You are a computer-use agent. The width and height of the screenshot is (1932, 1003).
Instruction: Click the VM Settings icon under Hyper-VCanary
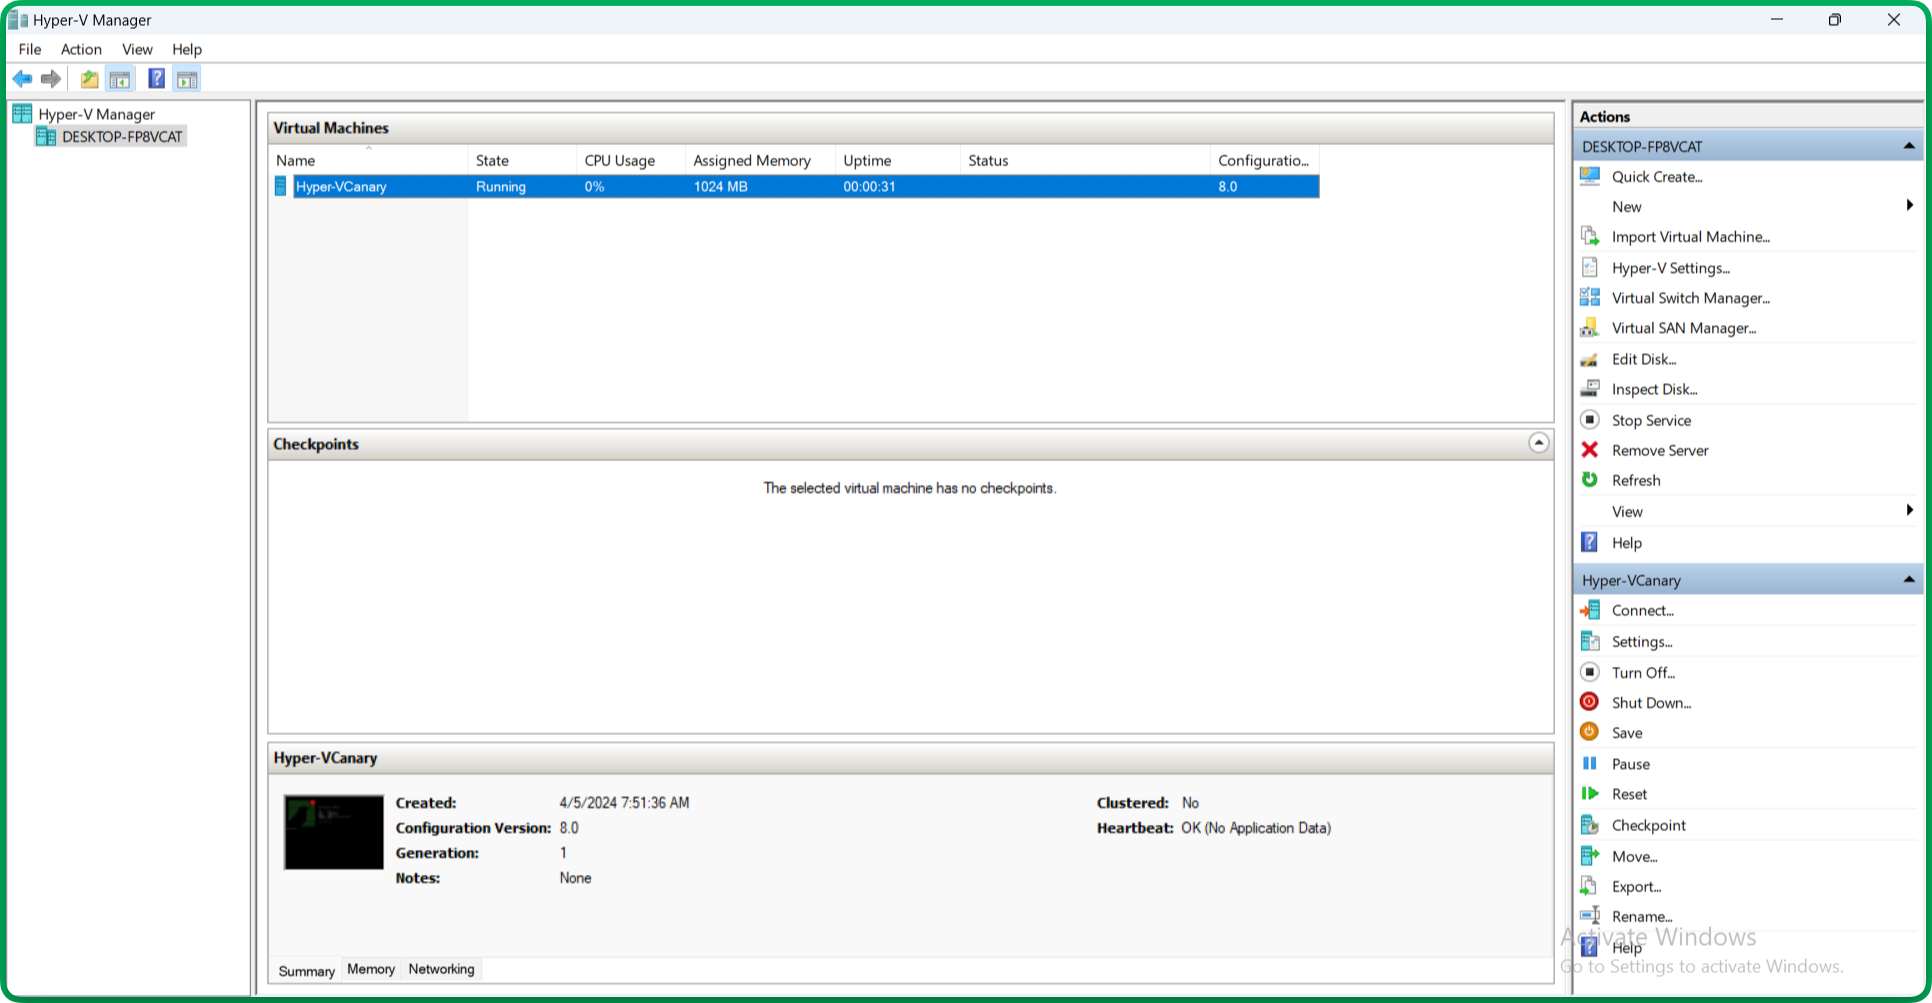[1590, 641]
